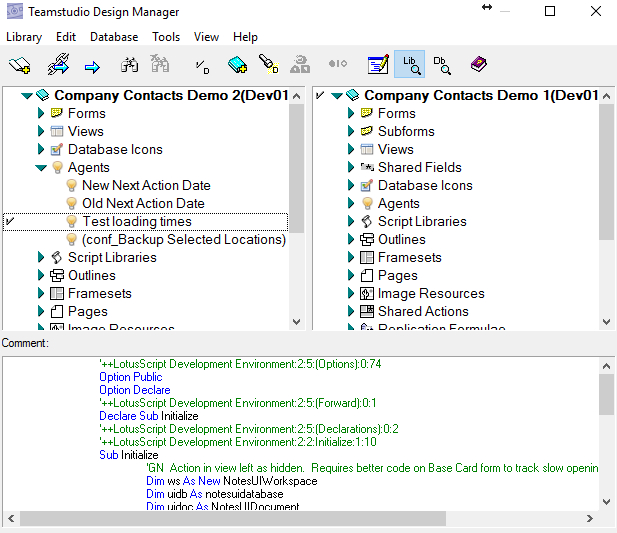Click the Demo 1 tree vertical scrollbar thumb
The image size is (617, 533).
point(606,172)
